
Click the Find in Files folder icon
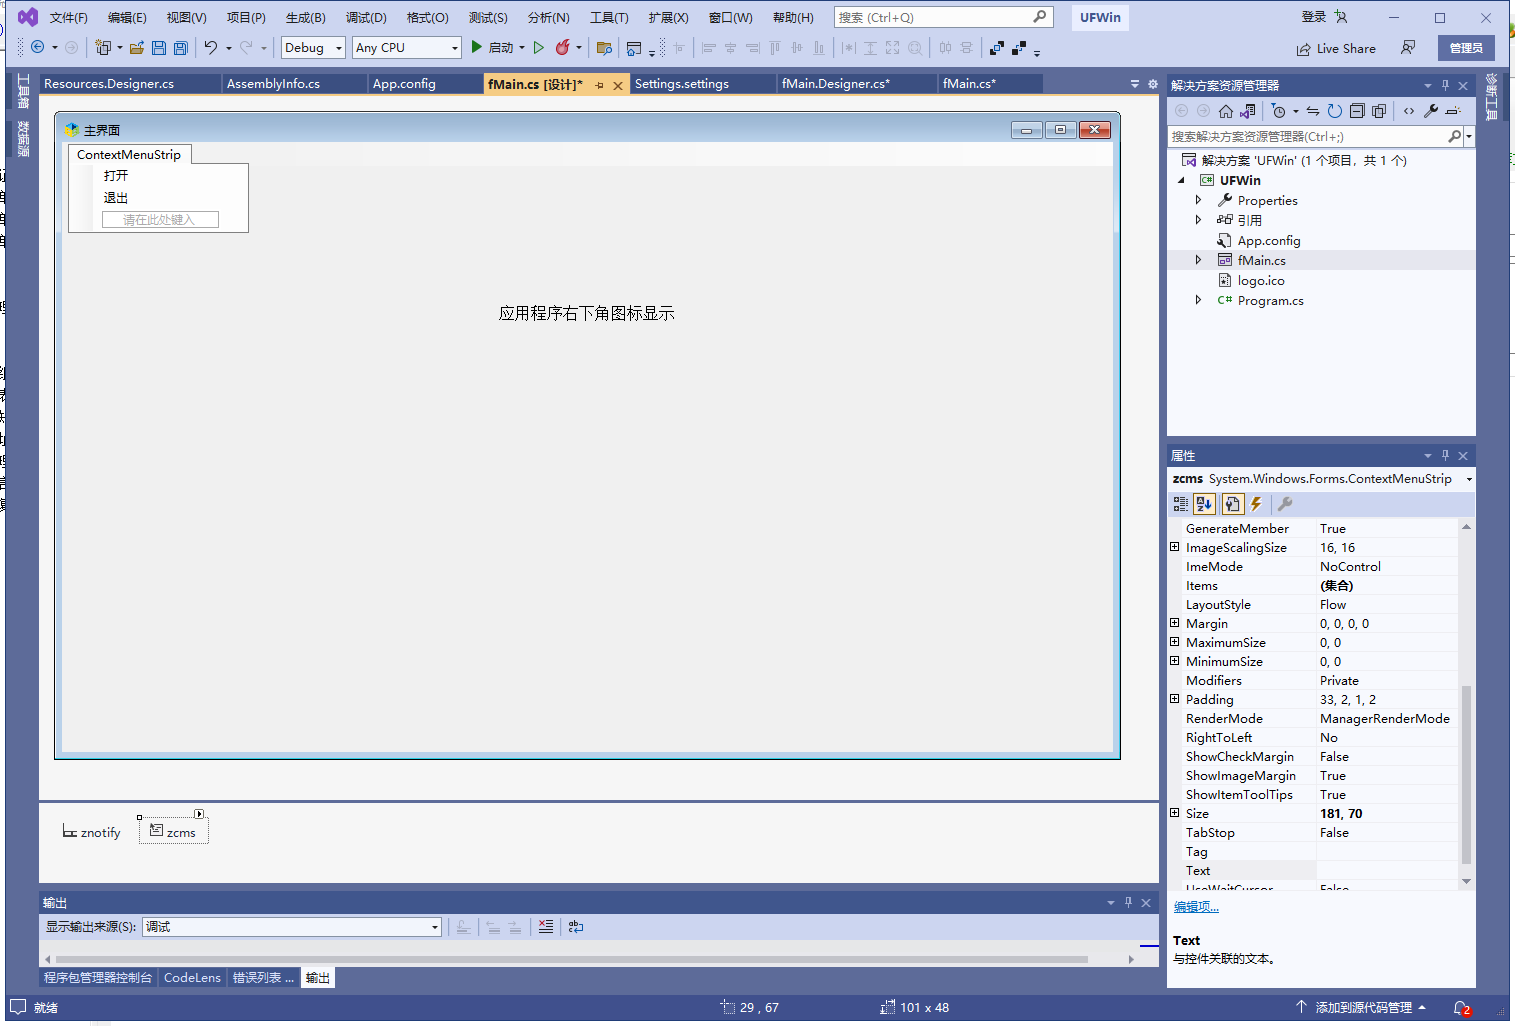pyautogui.click(x=604, y=47)
